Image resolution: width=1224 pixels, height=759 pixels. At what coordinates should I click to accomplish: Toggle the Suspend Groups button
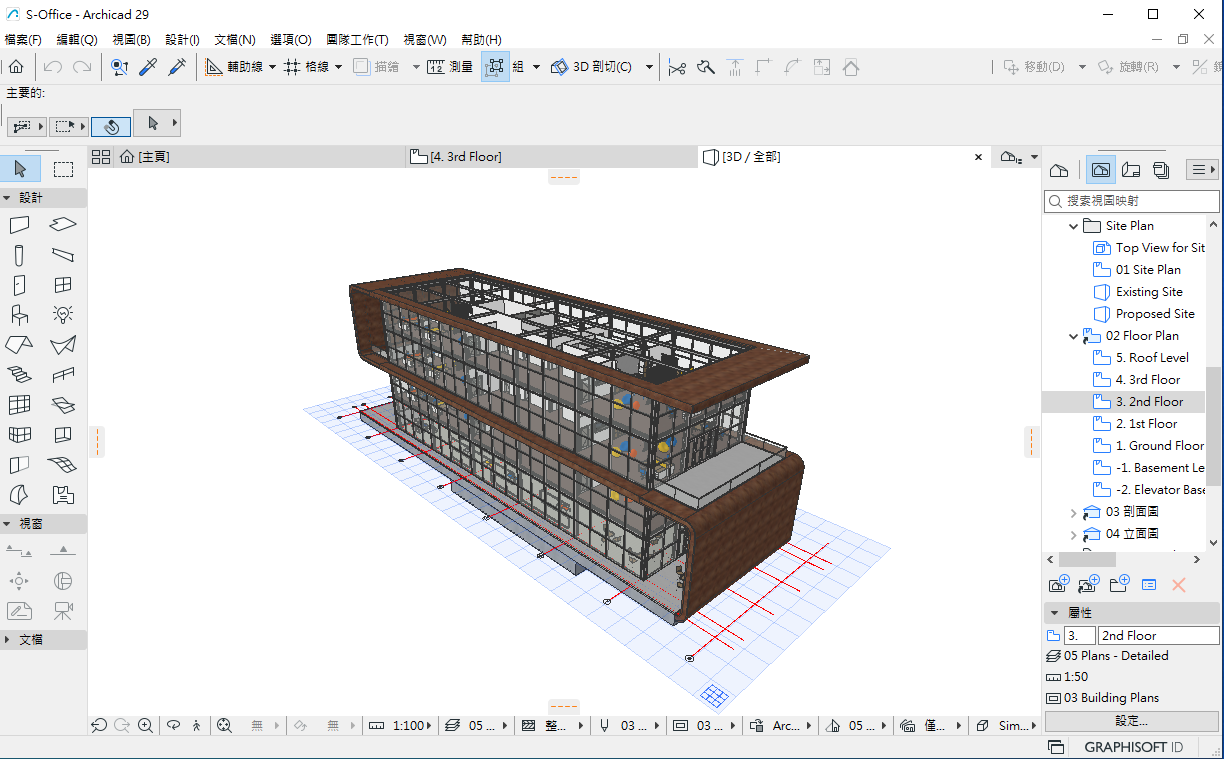click(495, 67)
